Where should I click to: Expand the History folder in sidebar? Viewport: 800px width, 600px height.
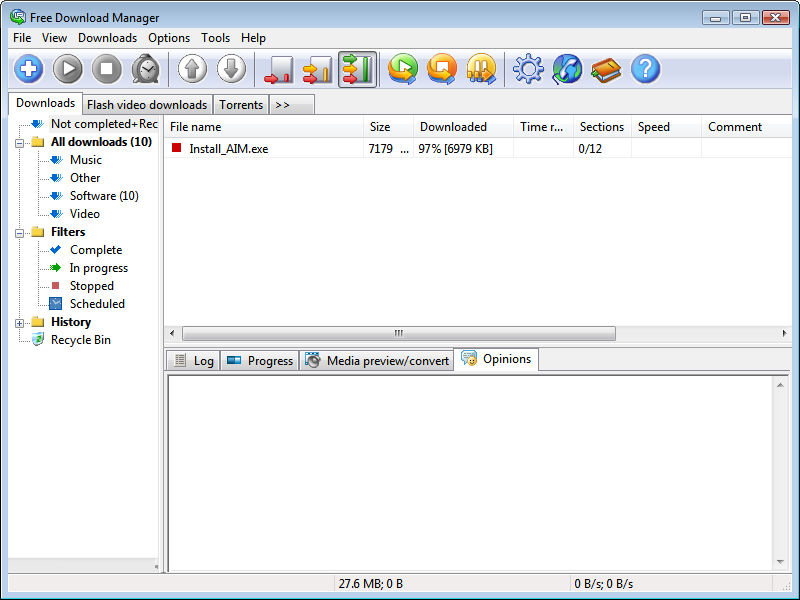[x=20, y=322]
